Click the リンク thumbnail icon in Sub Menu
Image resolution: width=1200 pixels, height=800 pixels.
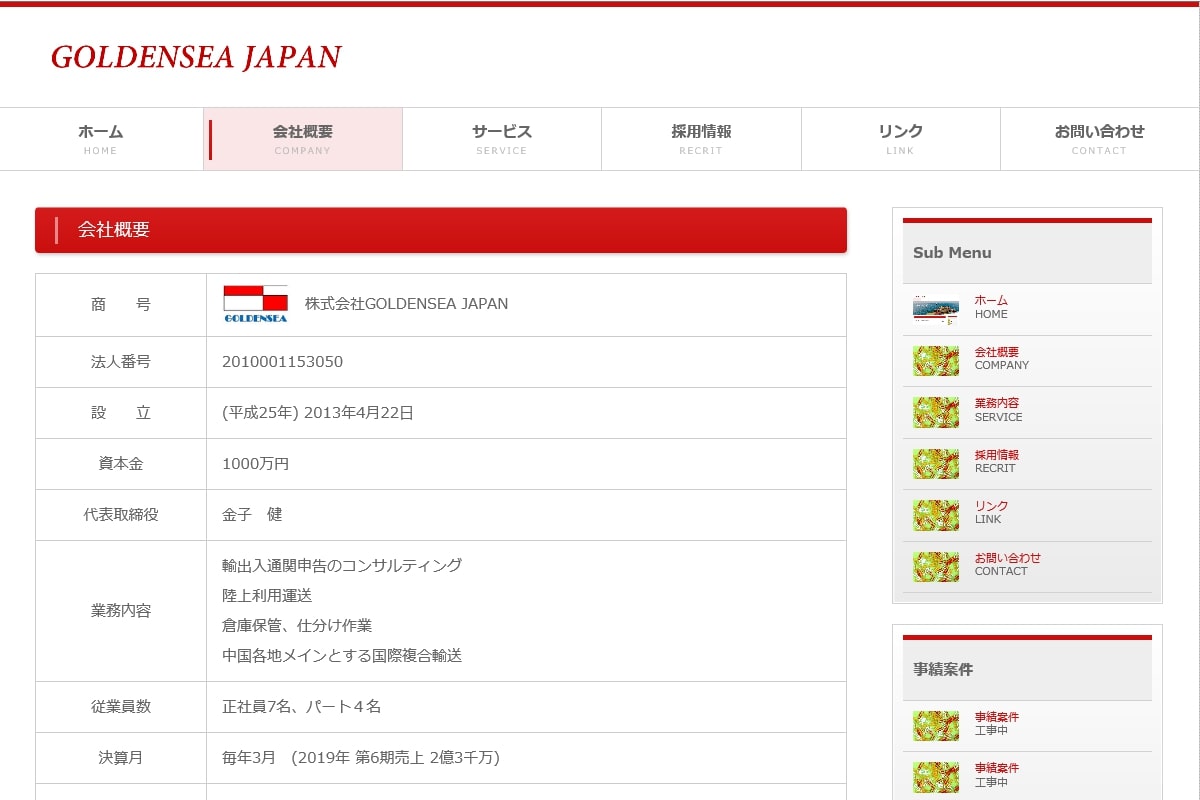pyautogui.click(x=936, y=515)
